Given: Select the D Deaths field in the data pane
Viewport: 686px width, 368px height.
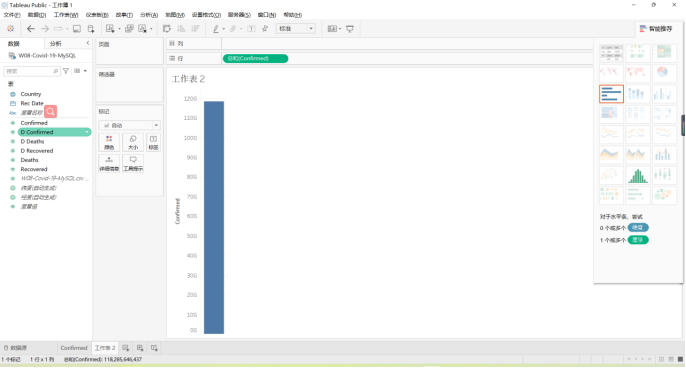Looking at the screenshot, I should 32,141.
